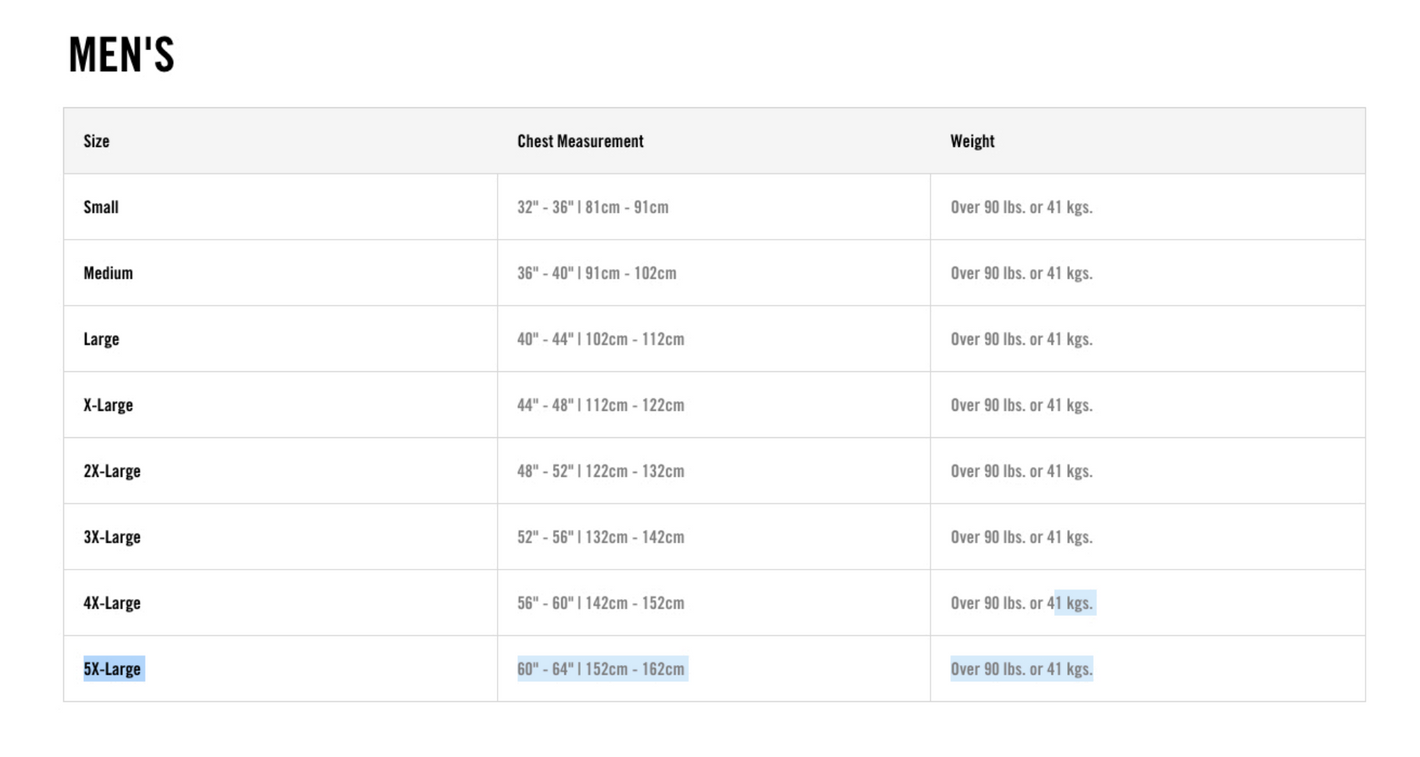Click the 3X-Large size cell
The image size is (1420, 757).
[112, 537]
